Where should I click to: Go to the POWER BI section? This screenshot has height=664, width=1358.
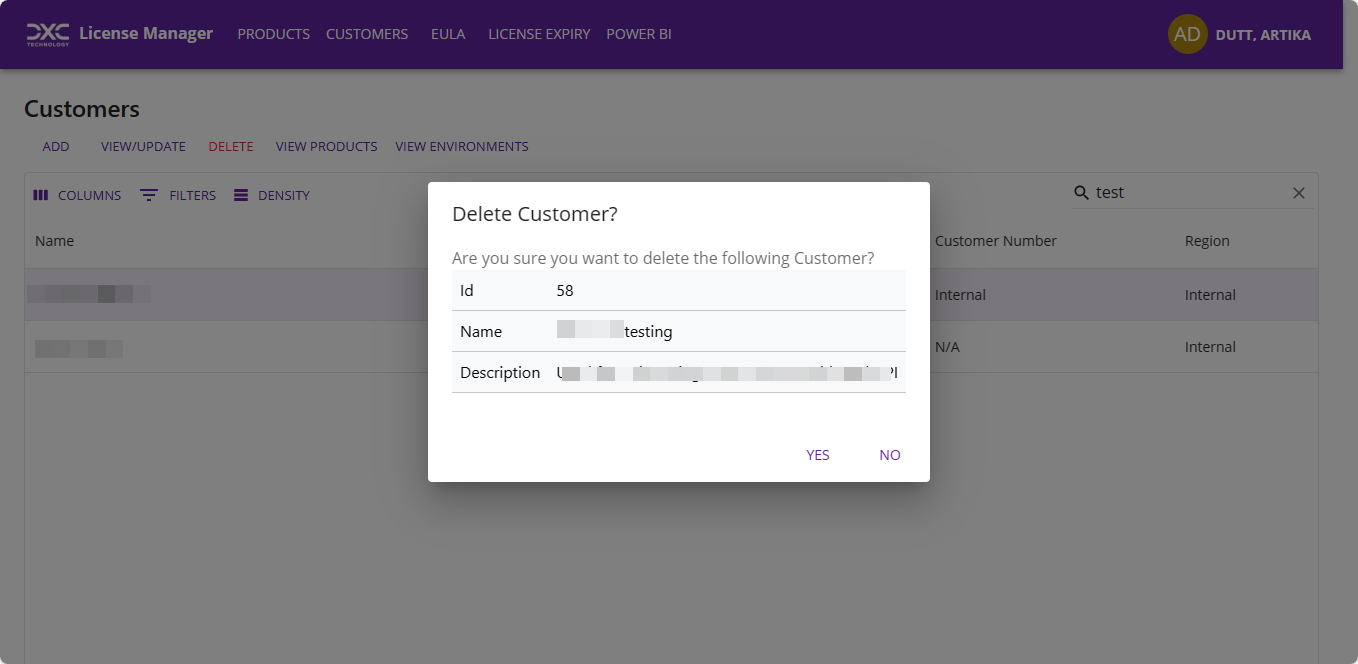[638, 34]
